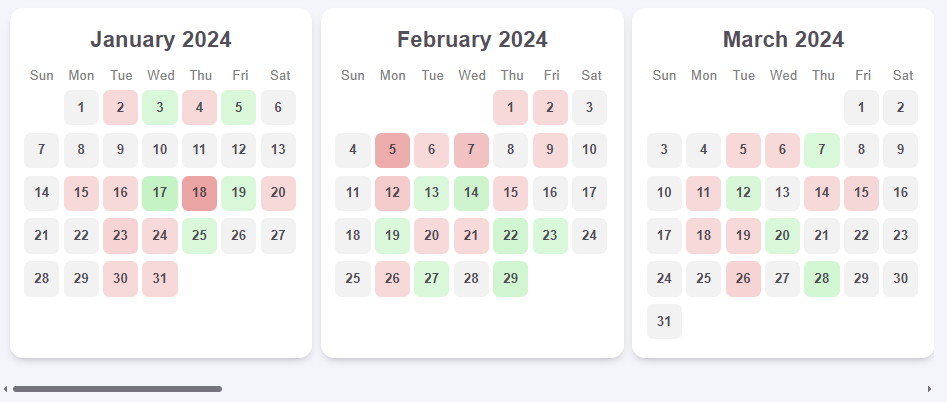Click the March 2024 month heading
This screenshot has height=402, width=947.
[783, 40]
